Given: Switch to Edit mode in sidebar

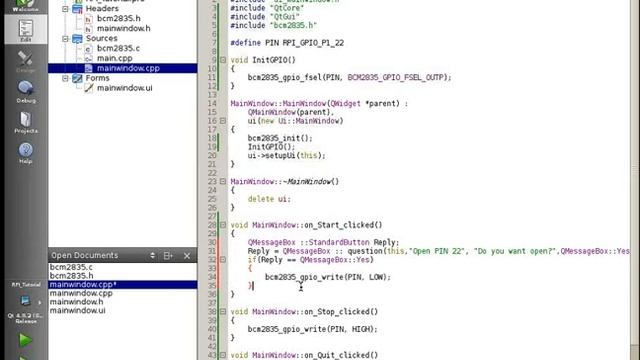Looking at the screenshot, I should 26,29.
